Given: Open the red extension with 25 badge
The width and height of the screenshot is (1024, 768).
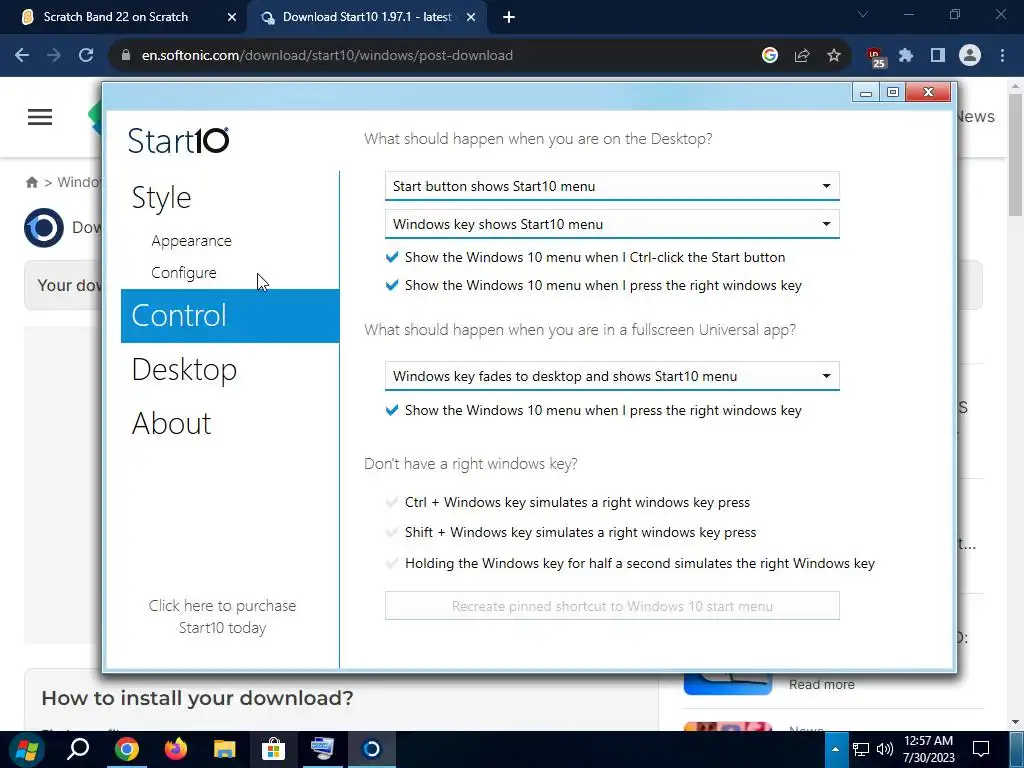Looking at the screenshot, I should tap(875, 57).
